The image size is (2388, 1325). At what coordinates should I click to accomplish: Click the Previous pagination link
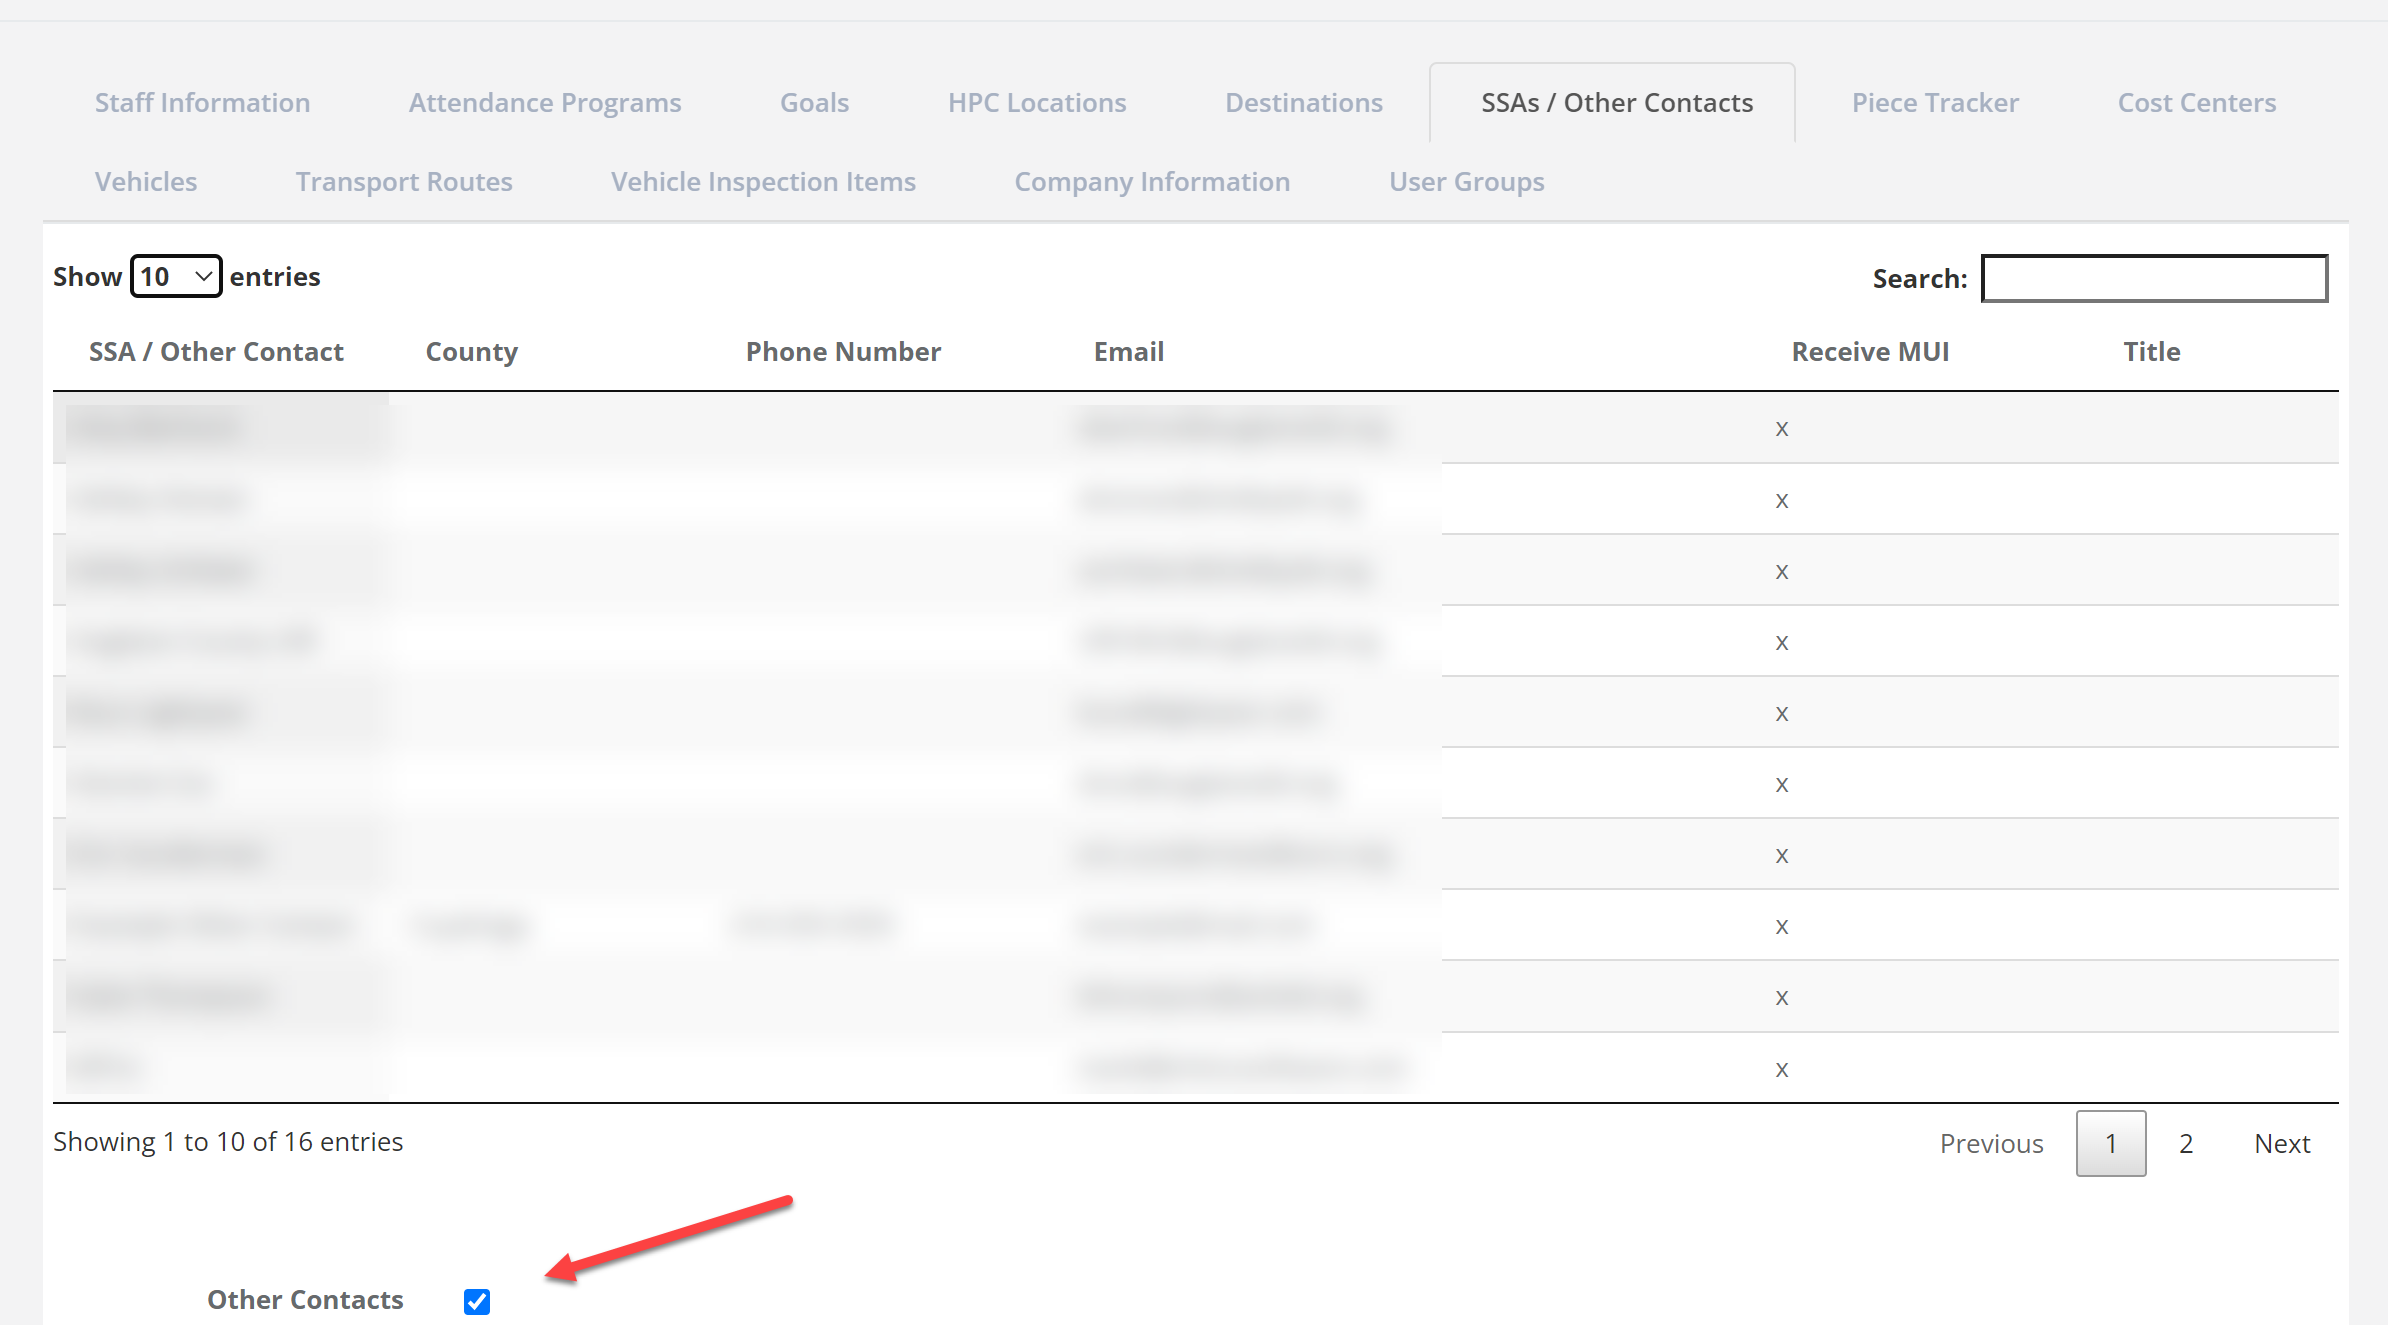coord(1990,1143)
